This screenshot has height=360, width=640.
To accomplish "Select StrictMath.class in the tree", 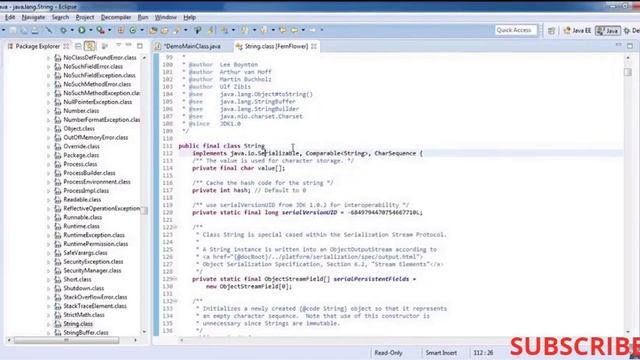I will [84, 315].
